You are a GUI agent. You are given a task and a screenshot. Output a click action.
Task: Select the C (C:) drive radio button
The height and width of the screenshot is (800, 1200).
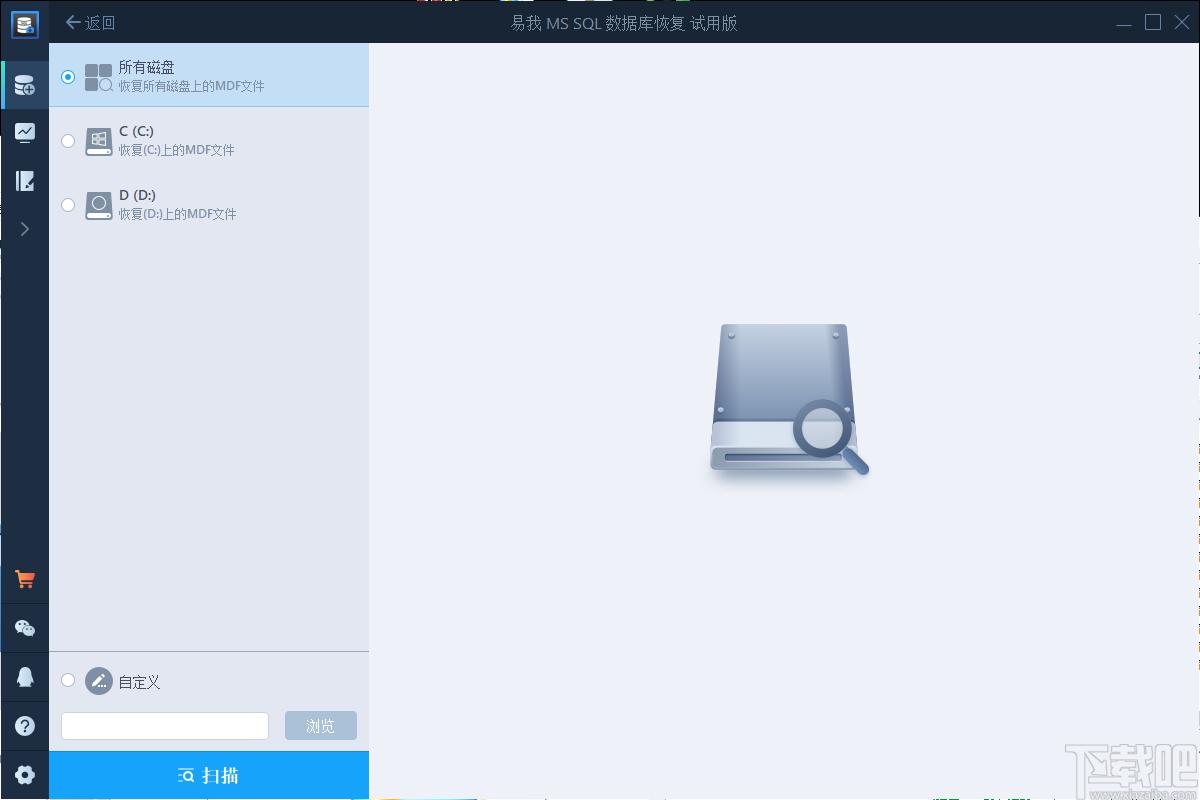(x=68, y=140)
